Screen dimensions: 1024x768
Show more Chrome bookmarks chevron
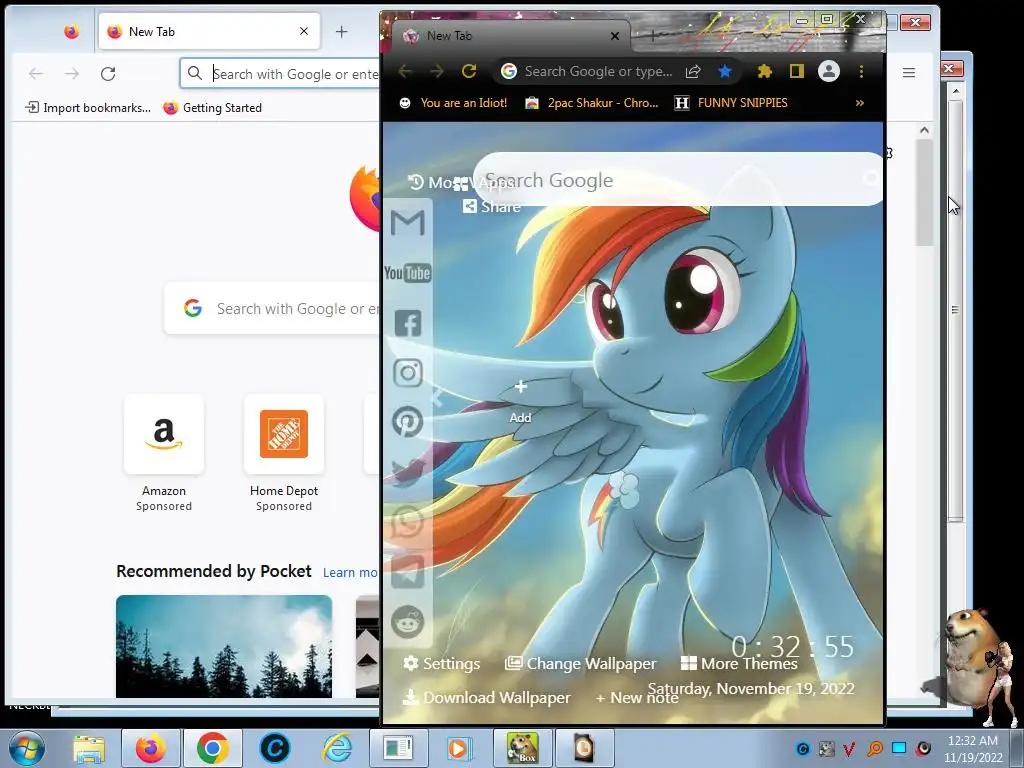(x=859, y=103)
